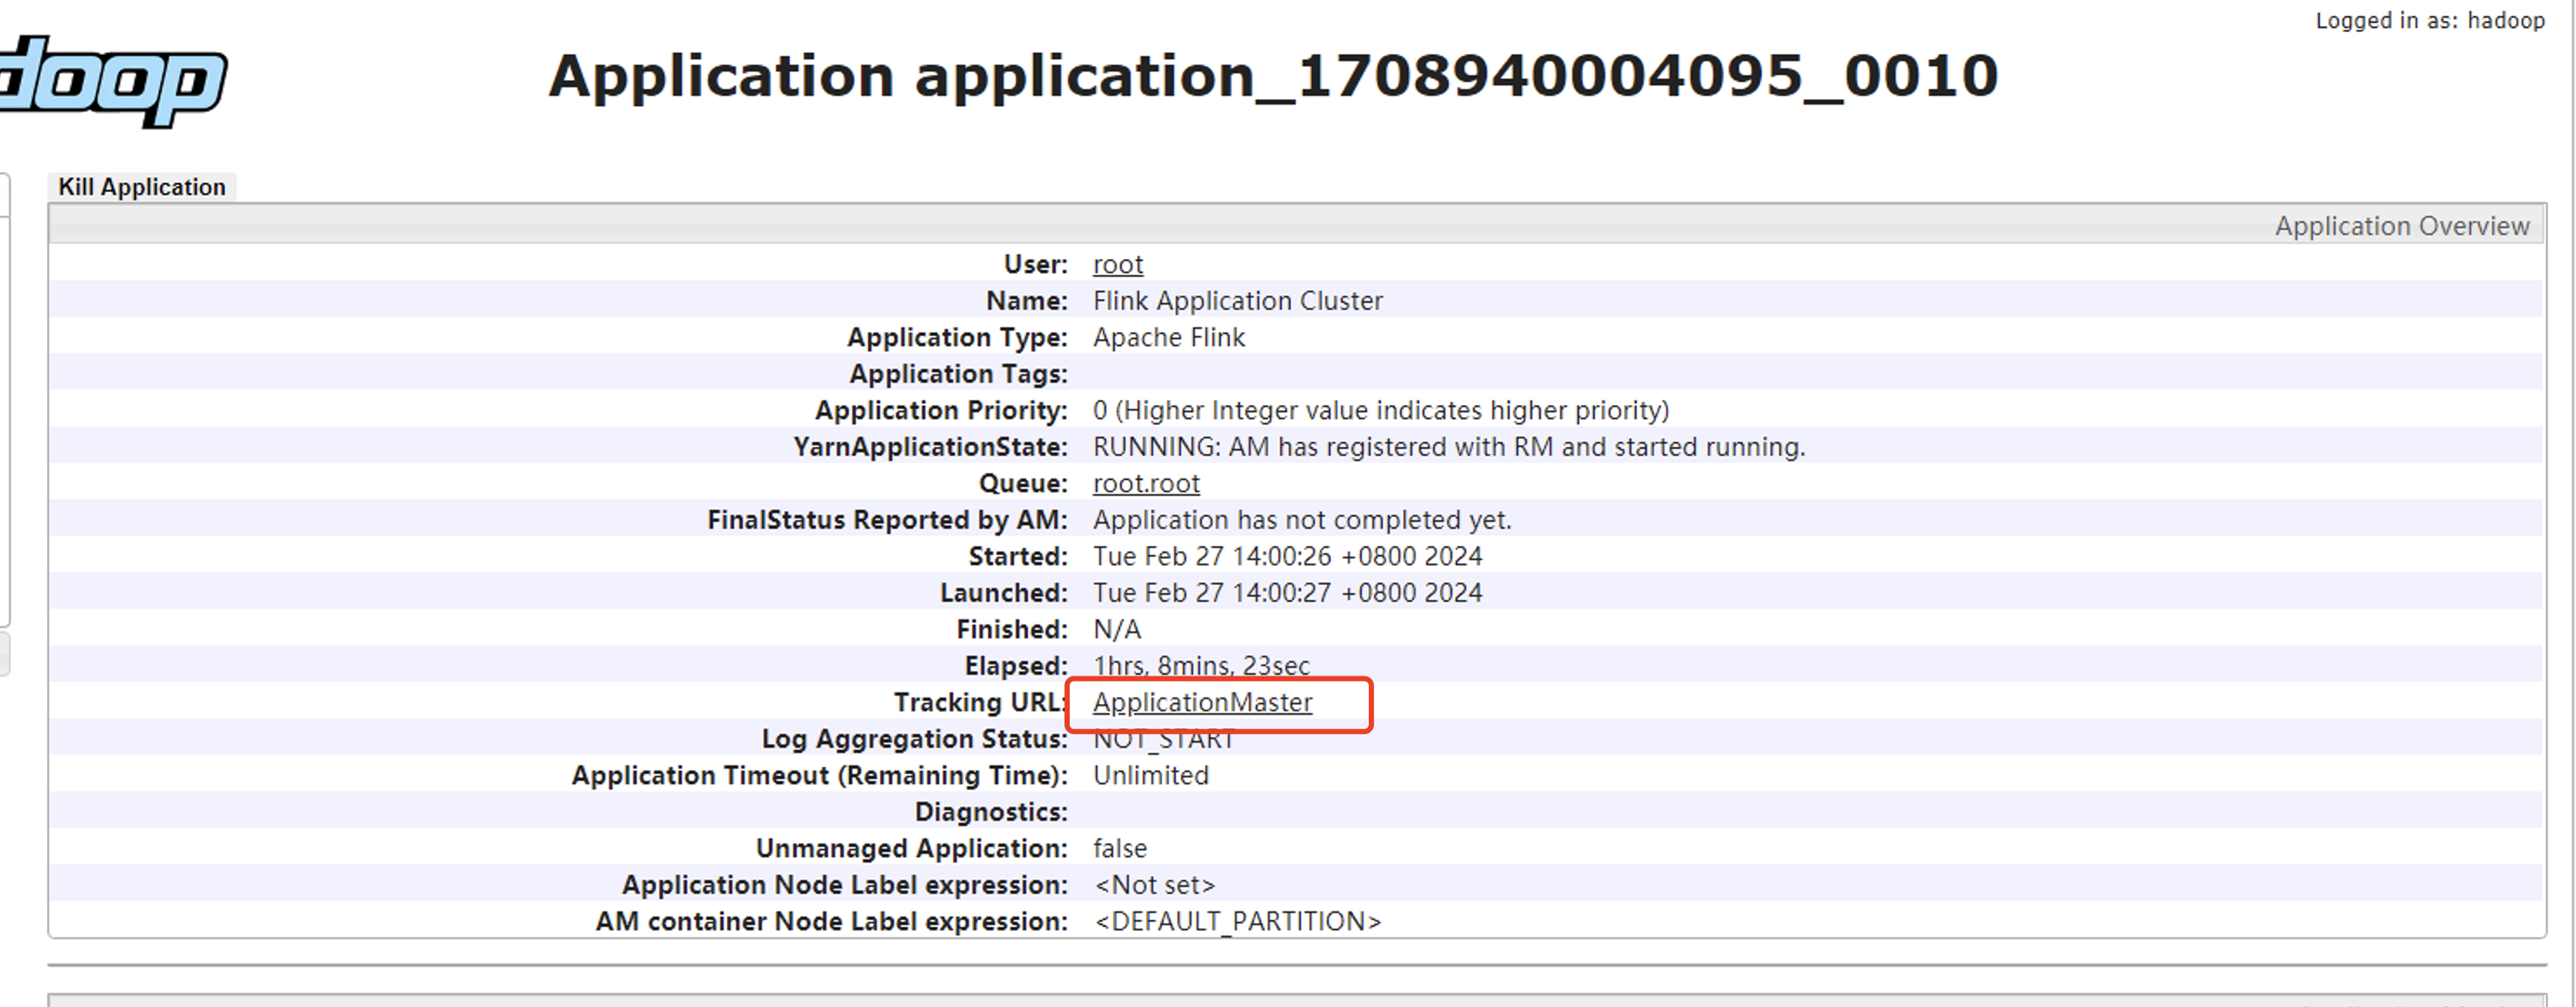Click the 'Name:' label
This screenshot has width=2576, height=1007.
(x=1027, y=301)
